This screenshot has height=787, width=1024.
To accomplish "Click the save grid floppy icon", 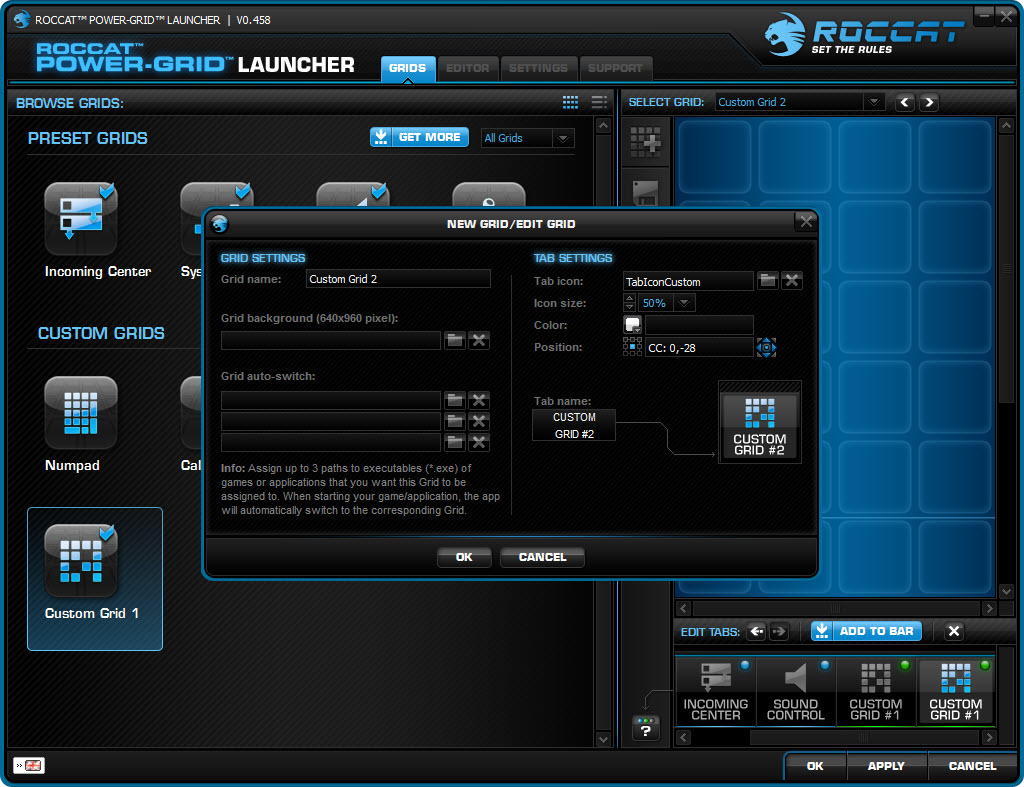I will (x=645, y=193).
